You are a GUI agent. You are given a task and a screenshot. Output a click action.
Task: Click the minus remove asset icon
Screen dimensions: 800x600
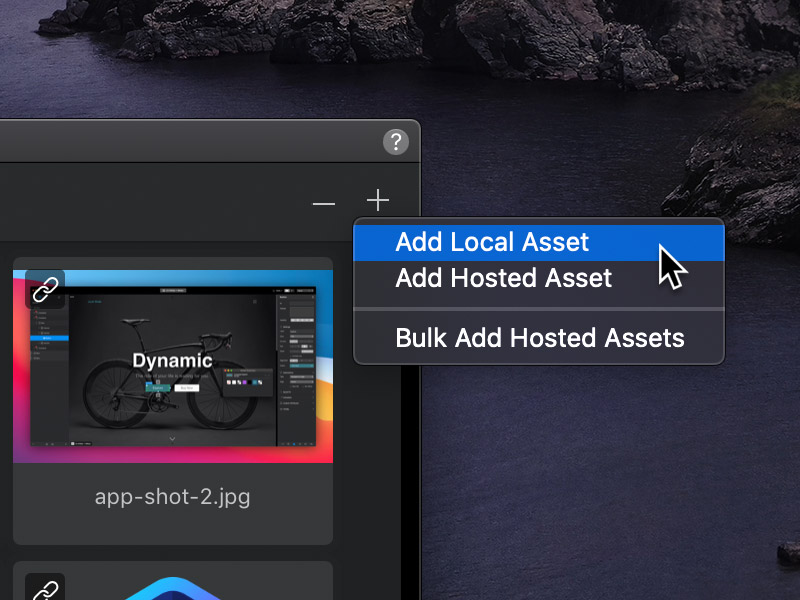pyautogui.click(x=324, y=204)
